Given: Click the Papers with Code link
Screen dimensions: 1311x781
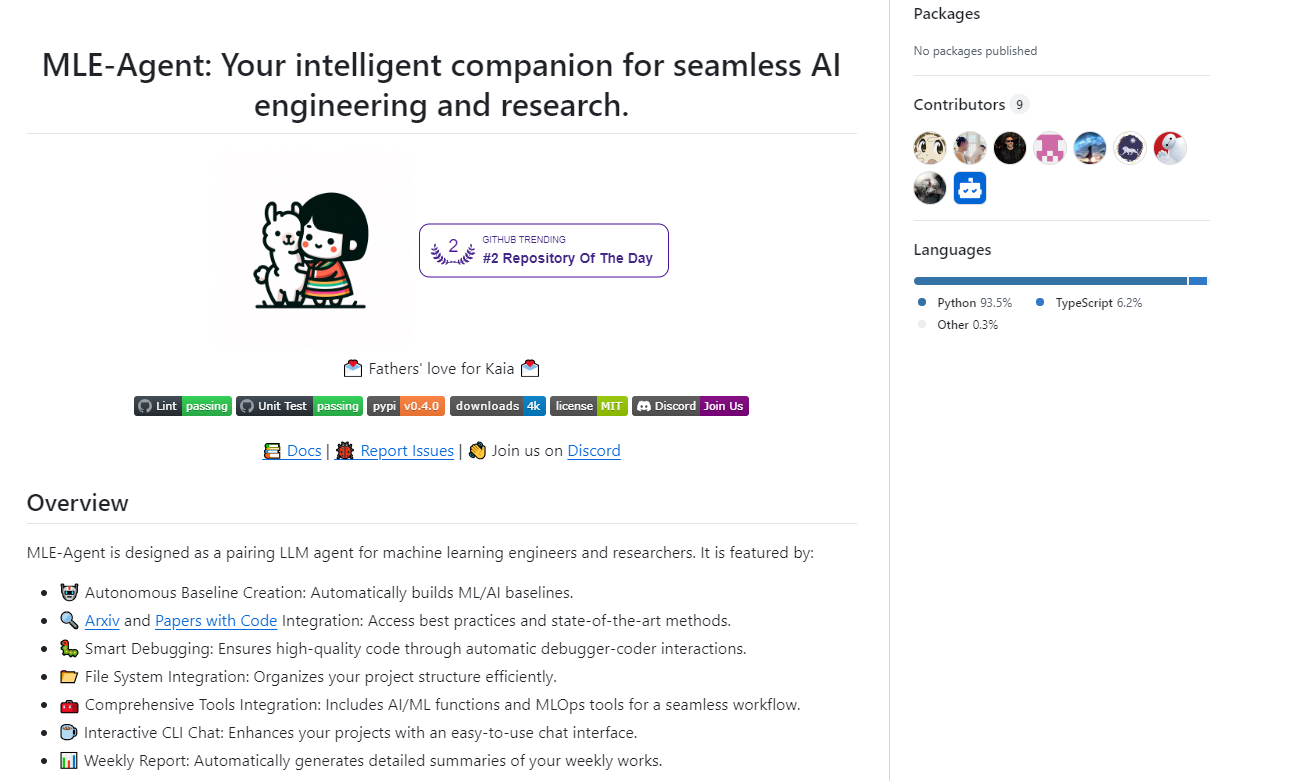Looking at the screenshot, I should tap(216, 621).
